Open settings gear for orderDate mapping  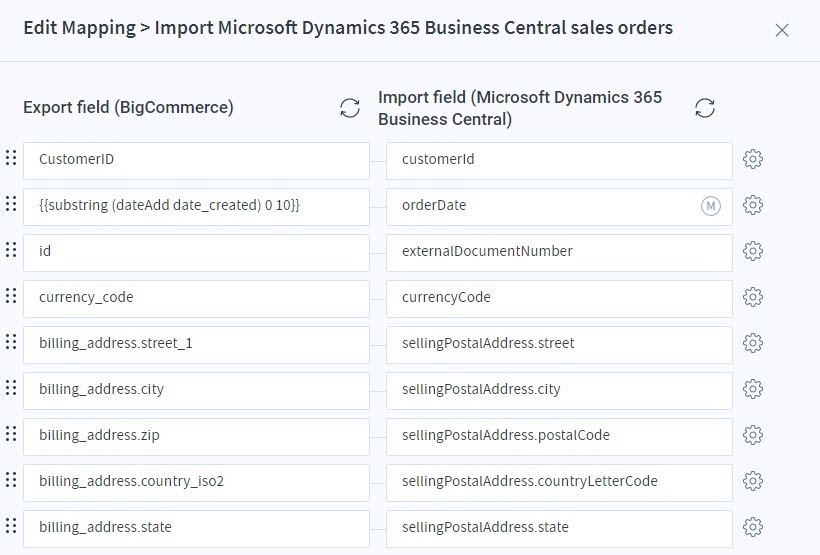[x=753, y=205]
